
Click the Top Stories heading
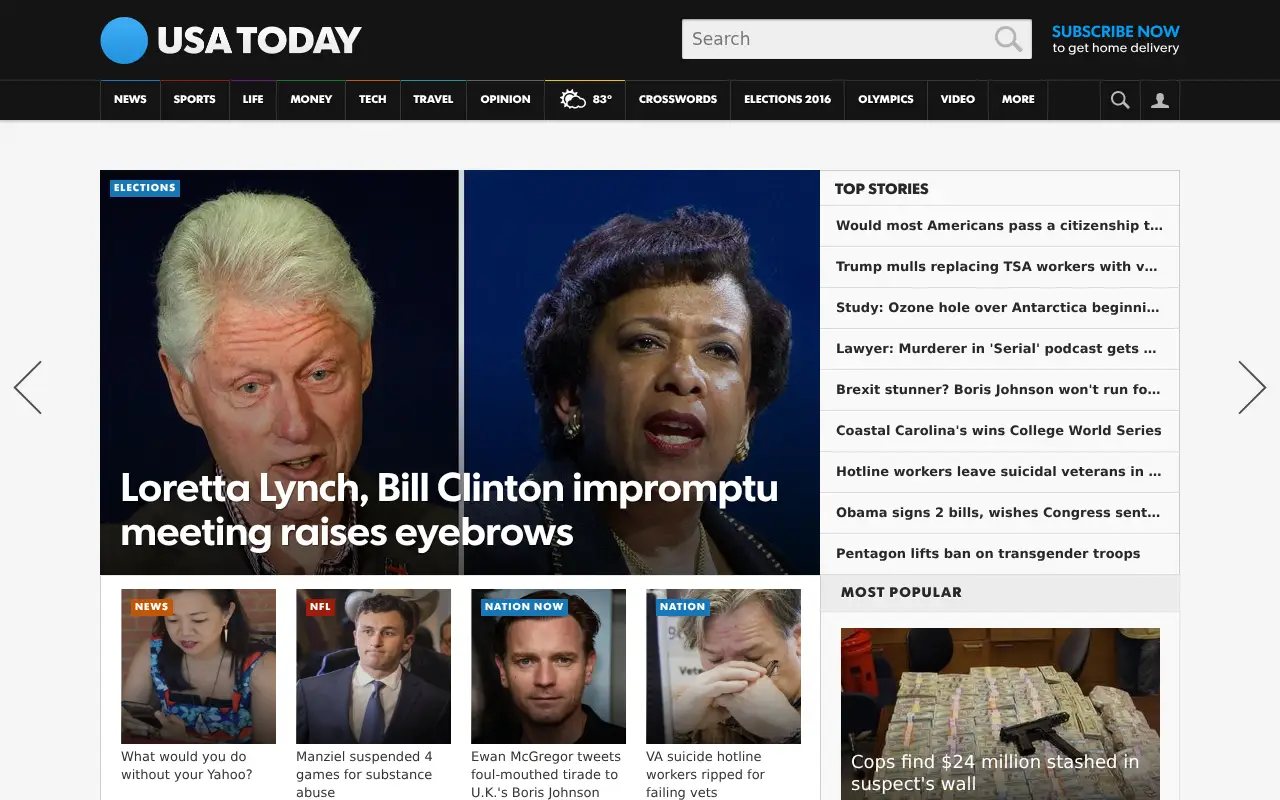[881, 189]
